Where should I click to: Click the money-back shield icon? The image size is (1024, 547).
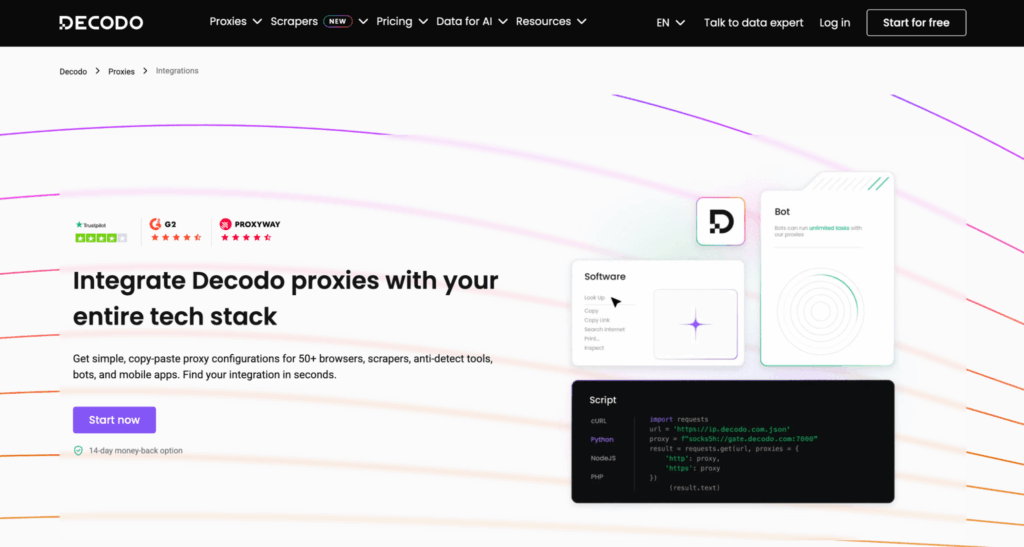[x=78, y=450]
